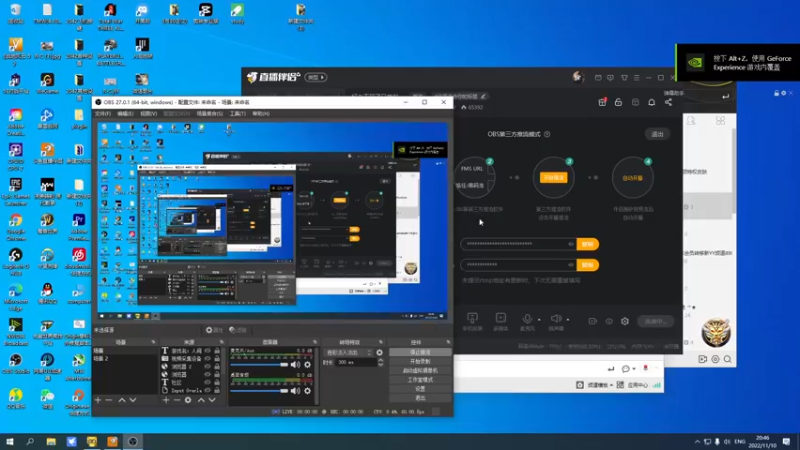Open the speaker options arrow in companion
This screenshot has height=450, width=800.
[x=568, y=320]
